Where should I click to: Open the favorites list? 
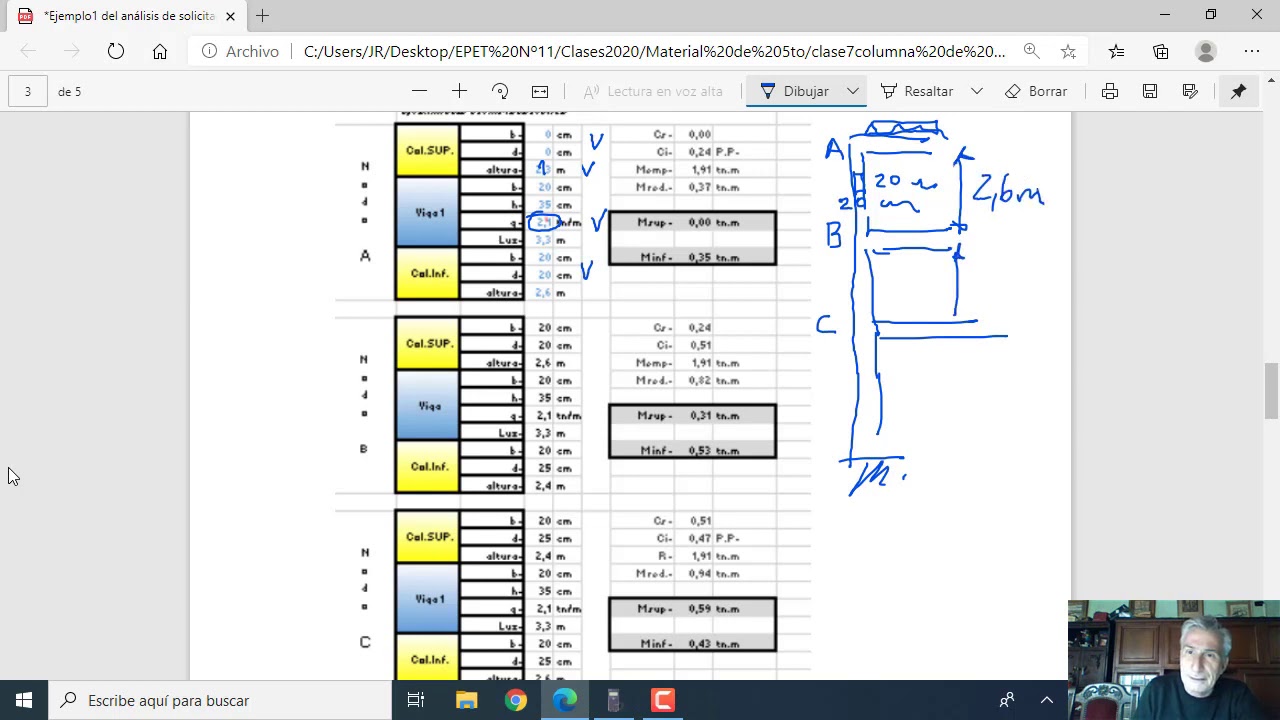pos(1116,51)
